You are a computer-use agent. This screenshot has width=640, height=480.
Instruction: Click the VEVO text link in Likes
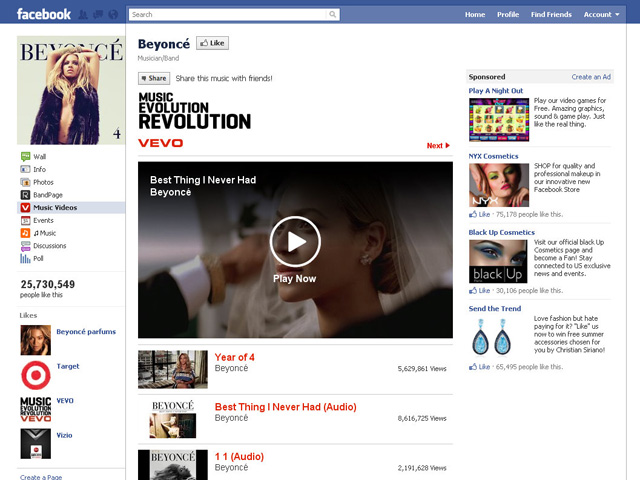tap(65, 400)
